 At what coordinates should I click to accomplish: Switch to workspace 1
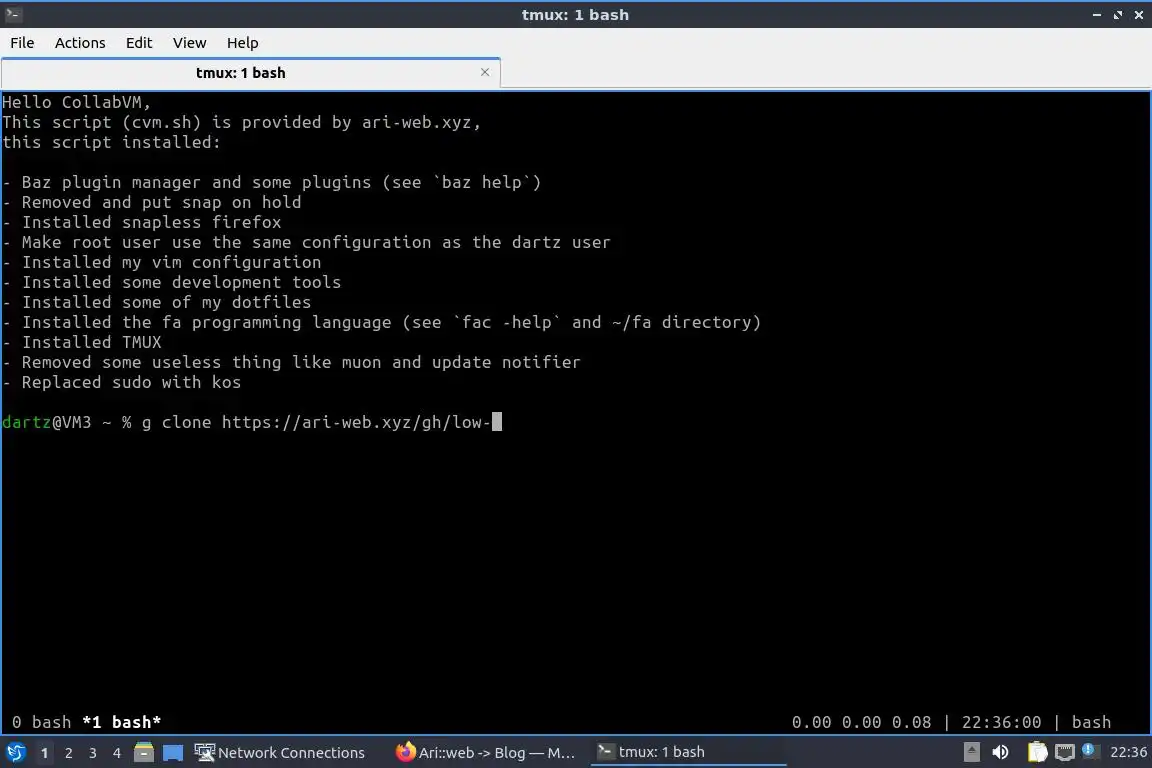click(44, 753)
